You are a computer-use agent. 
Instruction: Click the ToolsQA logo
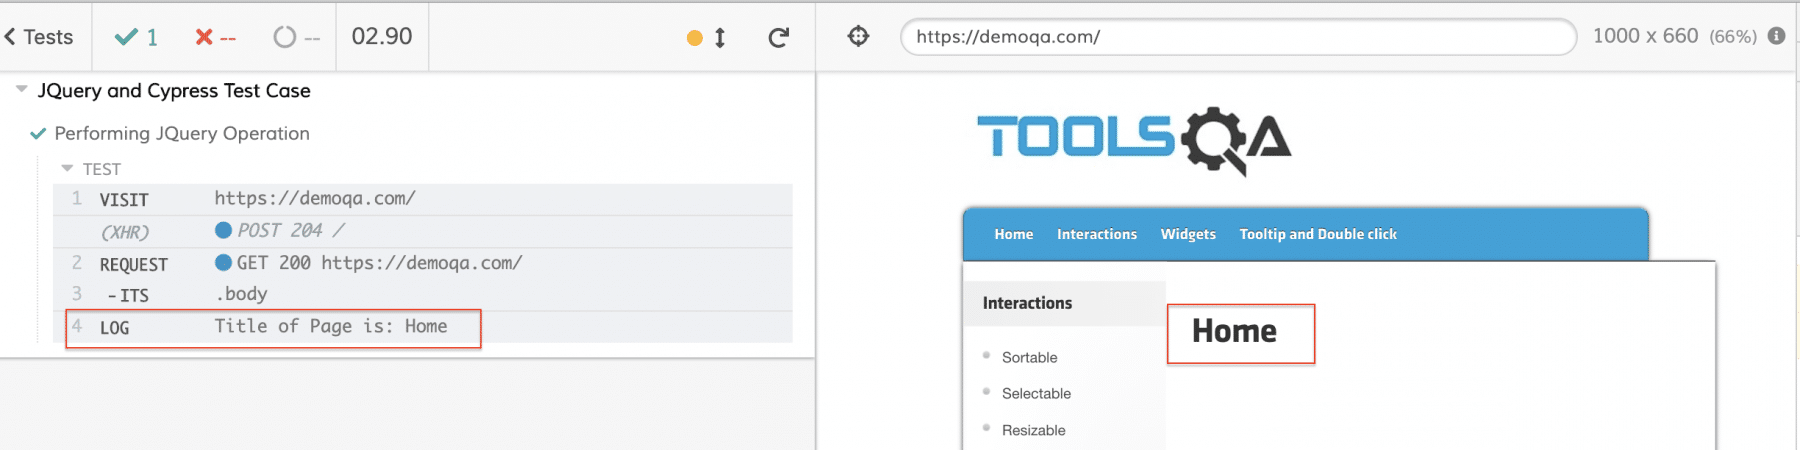tap(1133, 138)
